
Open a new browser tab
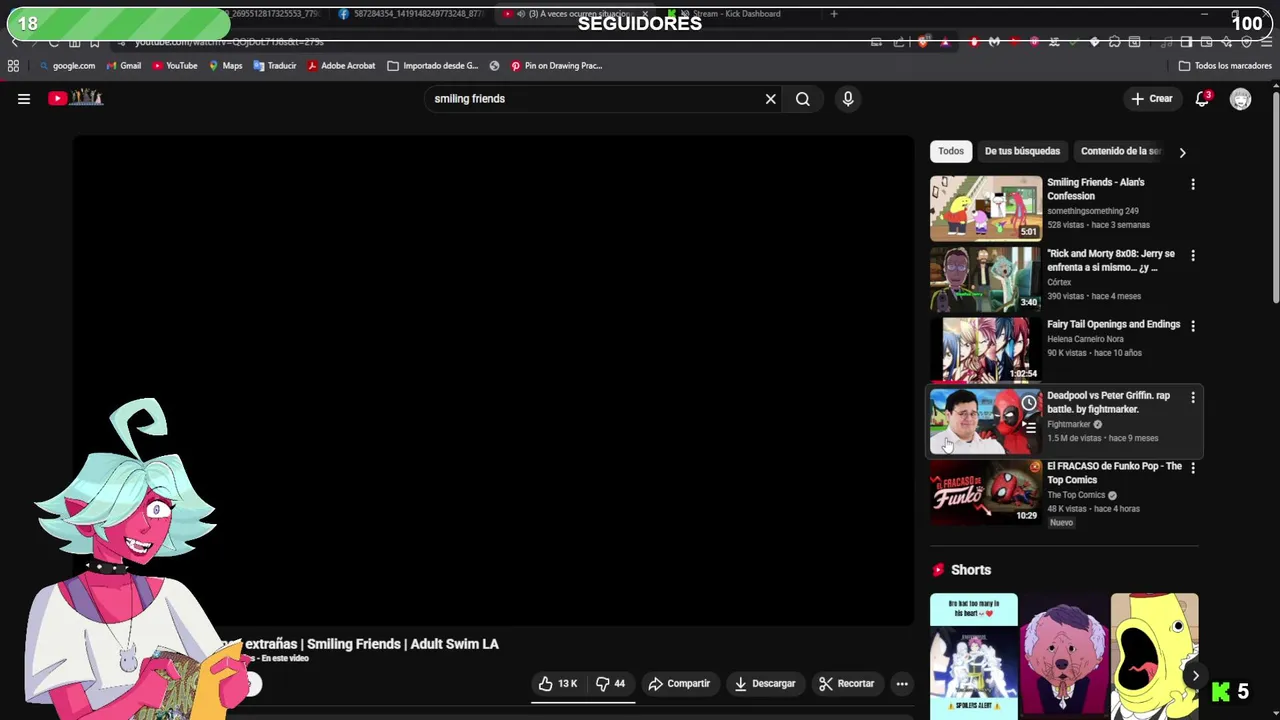pyautogui.click(x=834, y=14)
